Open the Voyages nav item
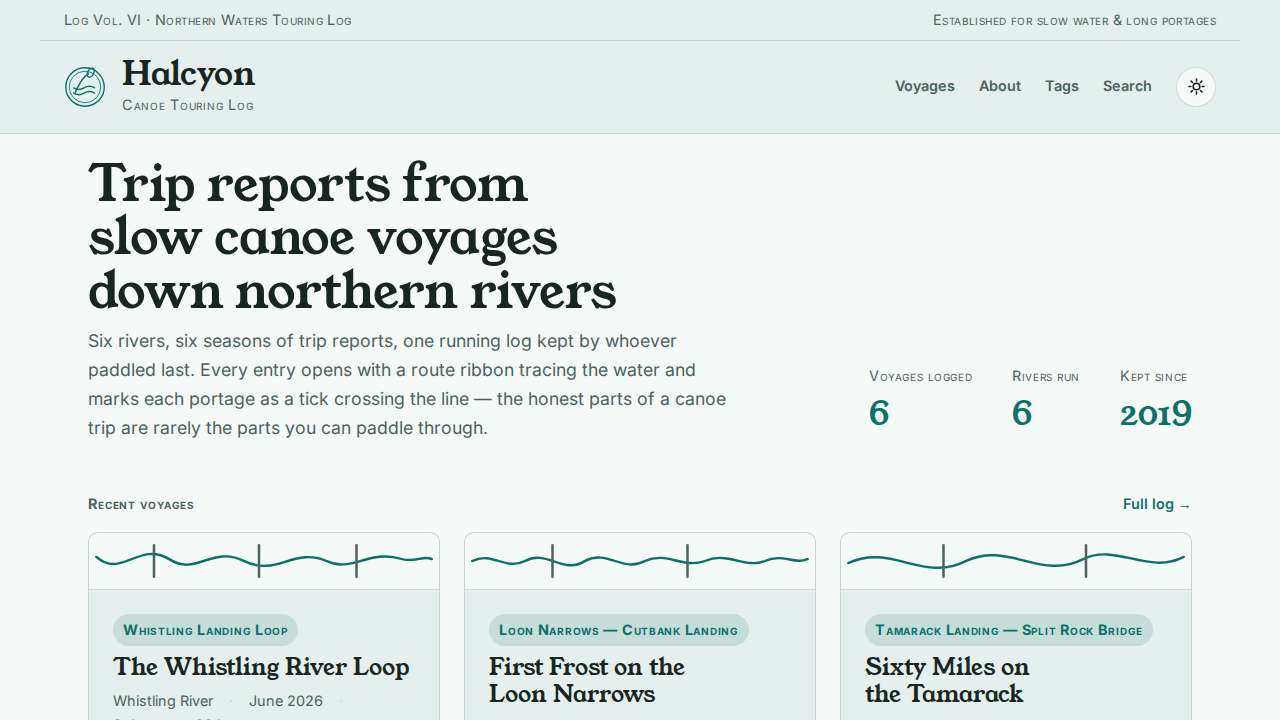Image resolution: width=1280 pixels, height=720 pixels. point(925,86)
